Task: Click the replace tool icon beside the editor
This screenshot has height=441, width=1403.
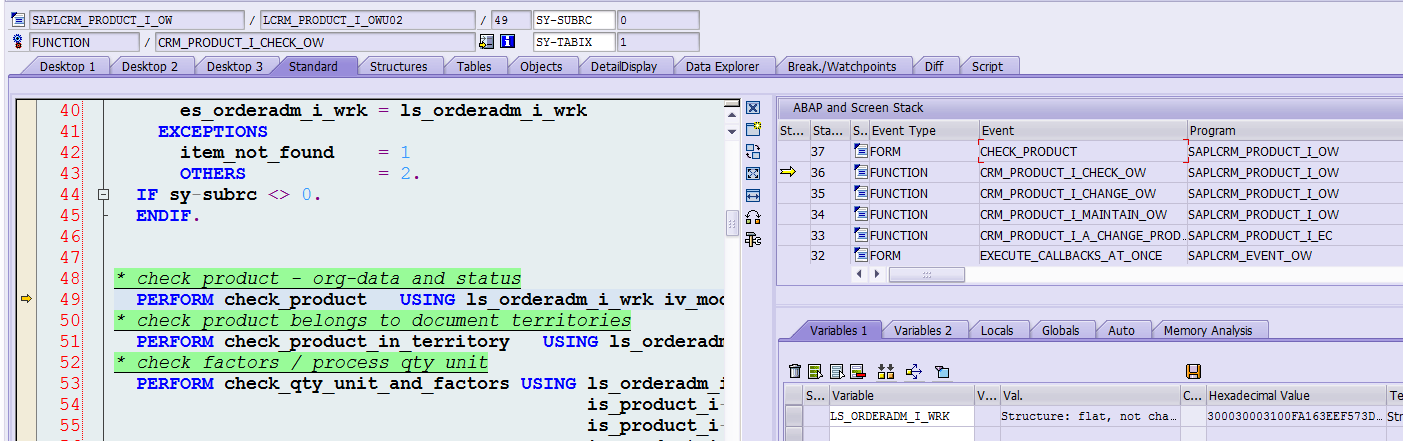Action: 753,152
